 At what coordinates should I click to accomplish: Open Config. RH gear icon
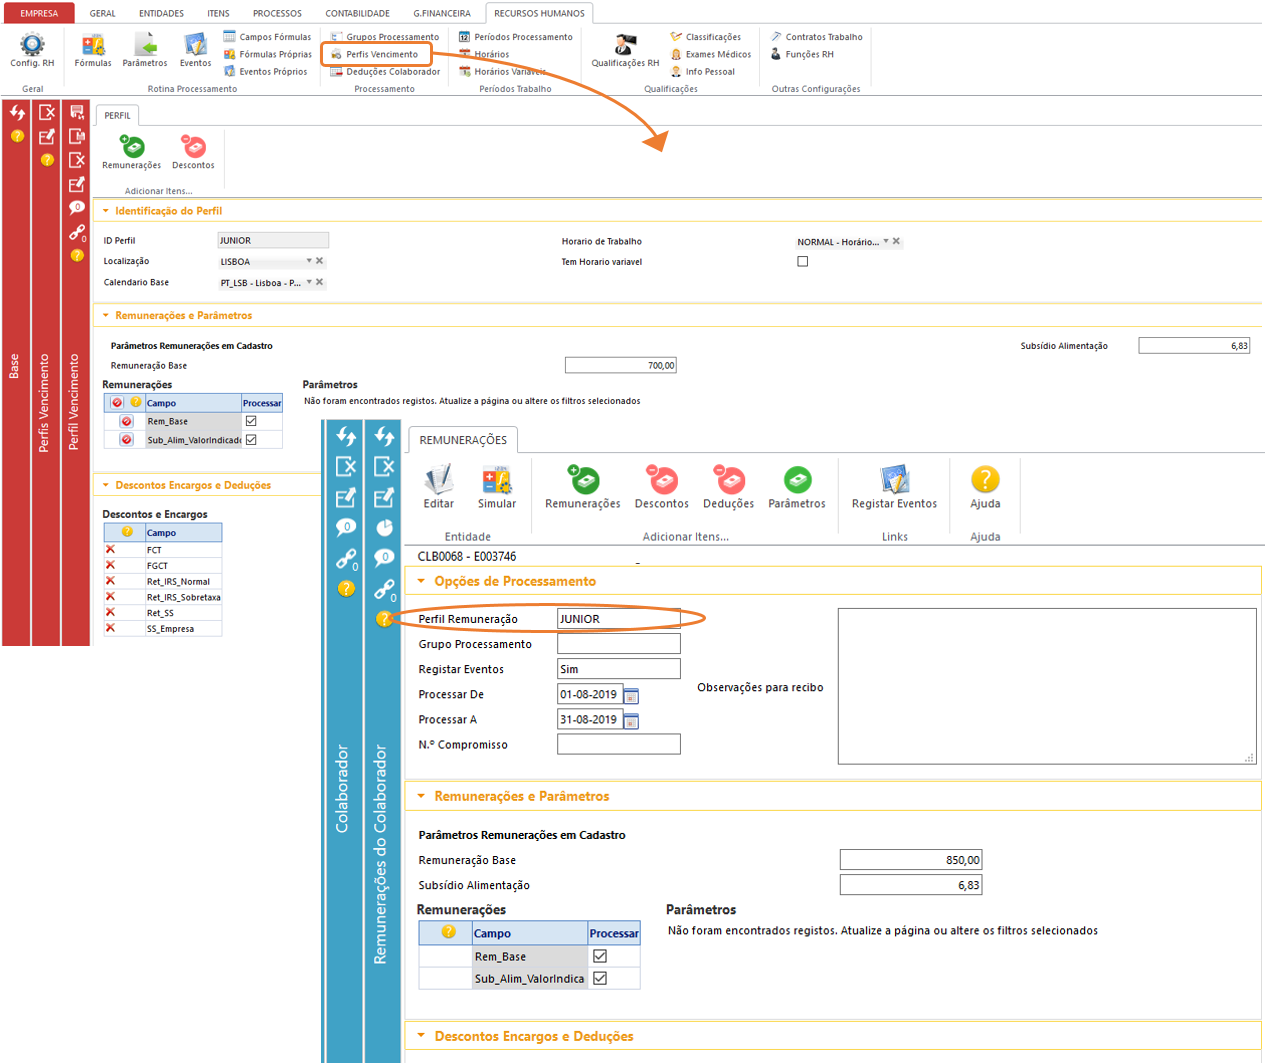(x=32, y=45)
